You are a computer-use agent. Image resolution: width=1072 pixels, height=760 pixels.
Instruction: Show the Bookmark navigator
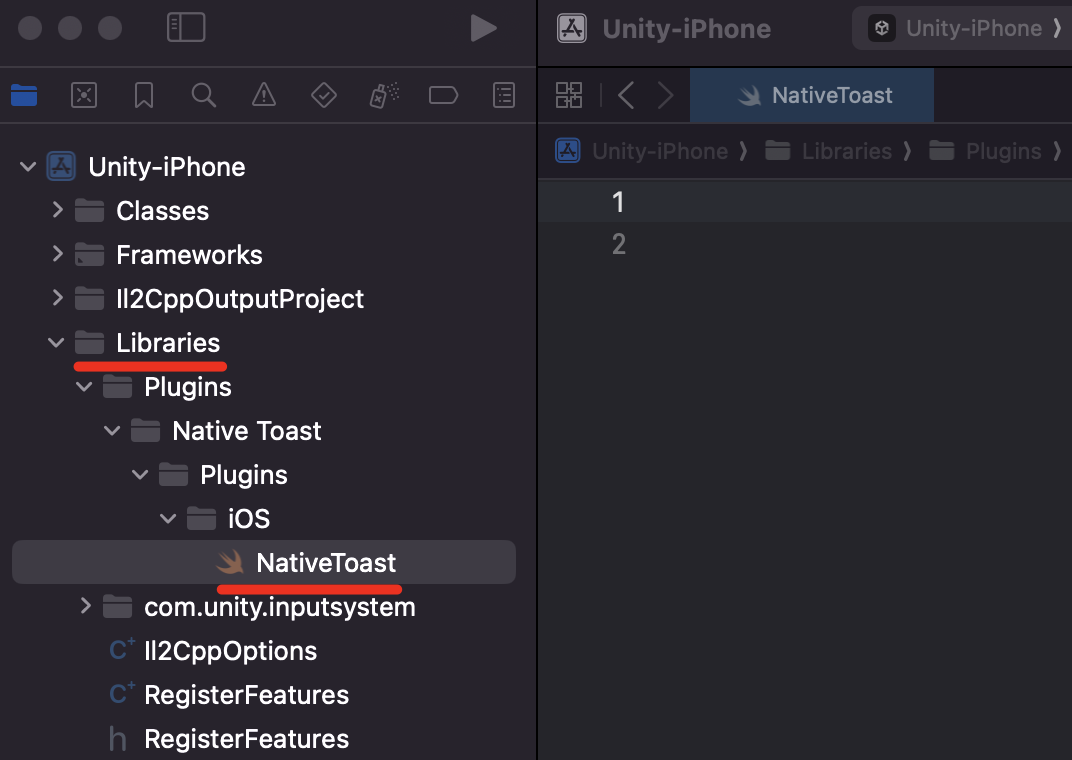click(144, 95)
